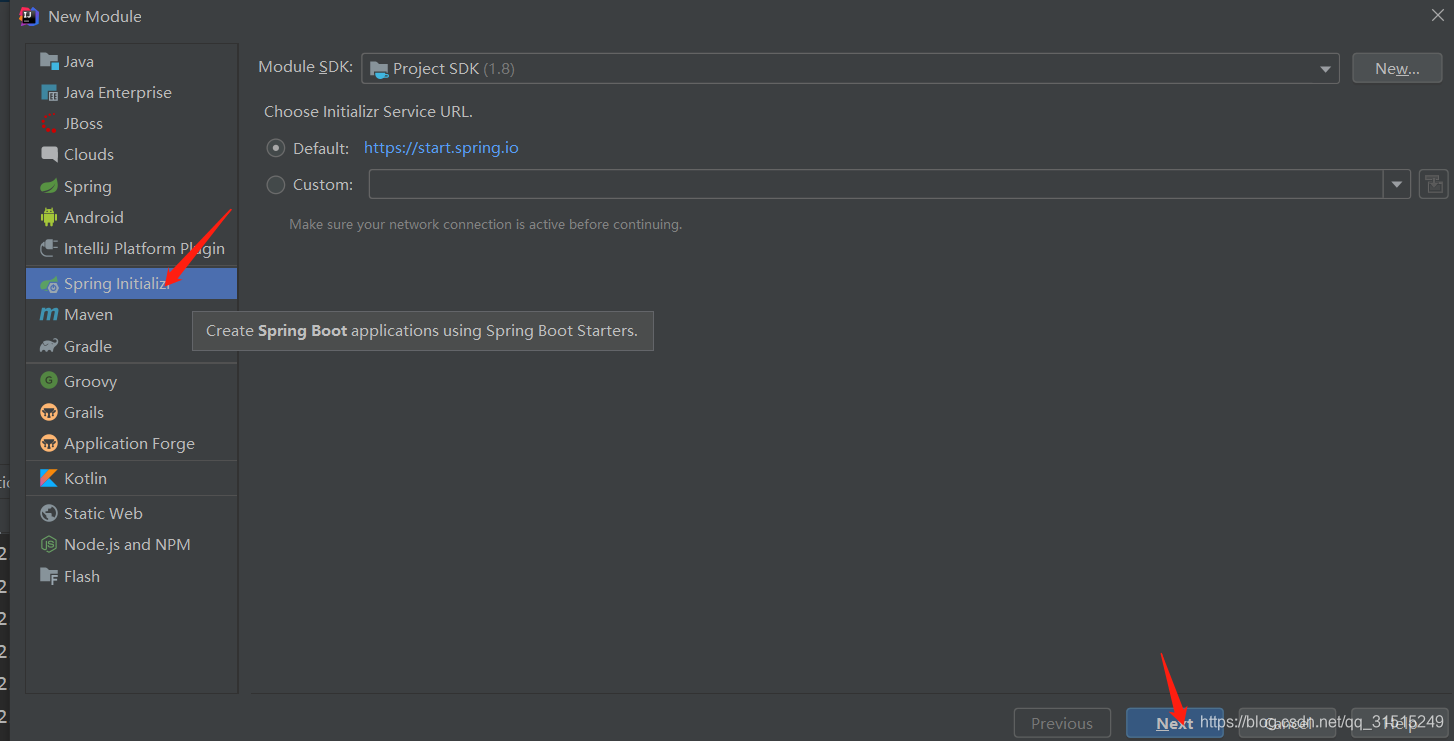Click the Next button
Viewport: 1454px width, 741px height.
click(x=1175, y=723)
